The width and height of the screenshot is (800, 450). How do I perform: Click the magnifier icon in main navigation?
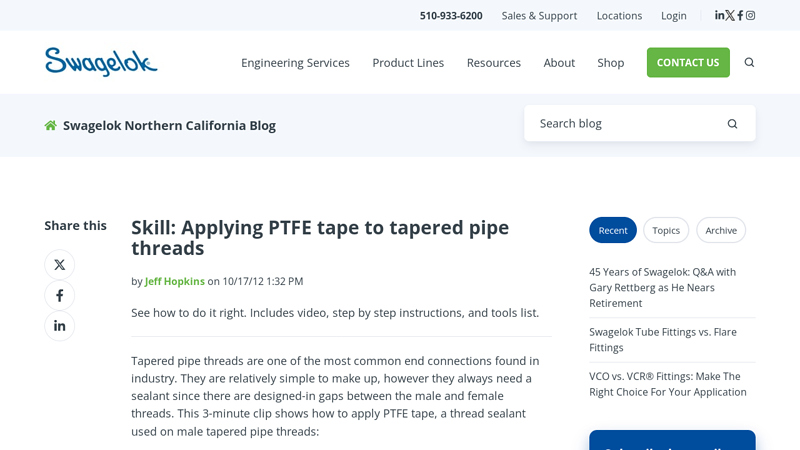click(x=749, y=62)
